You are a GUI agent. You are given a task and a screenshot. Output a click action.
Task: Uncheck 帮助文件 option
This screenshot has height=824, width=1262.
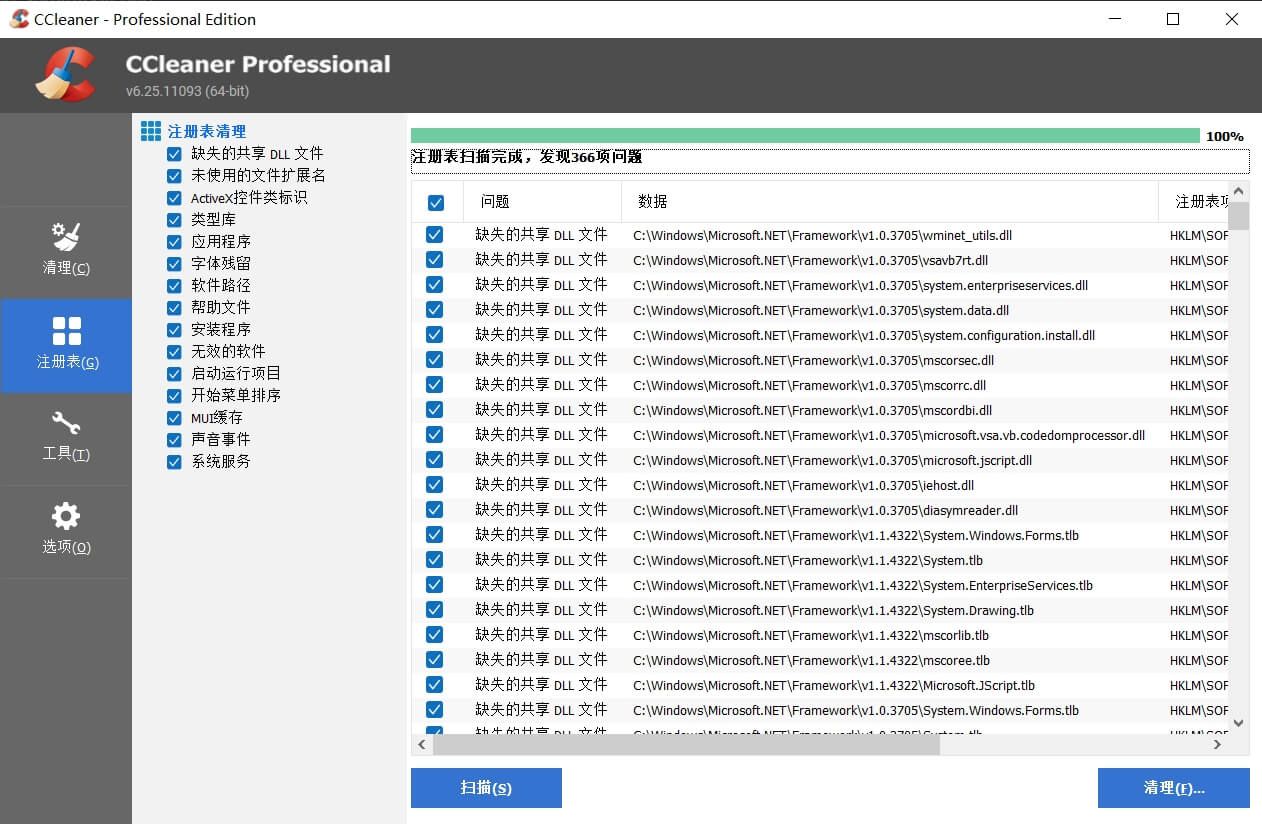point(174,308)
